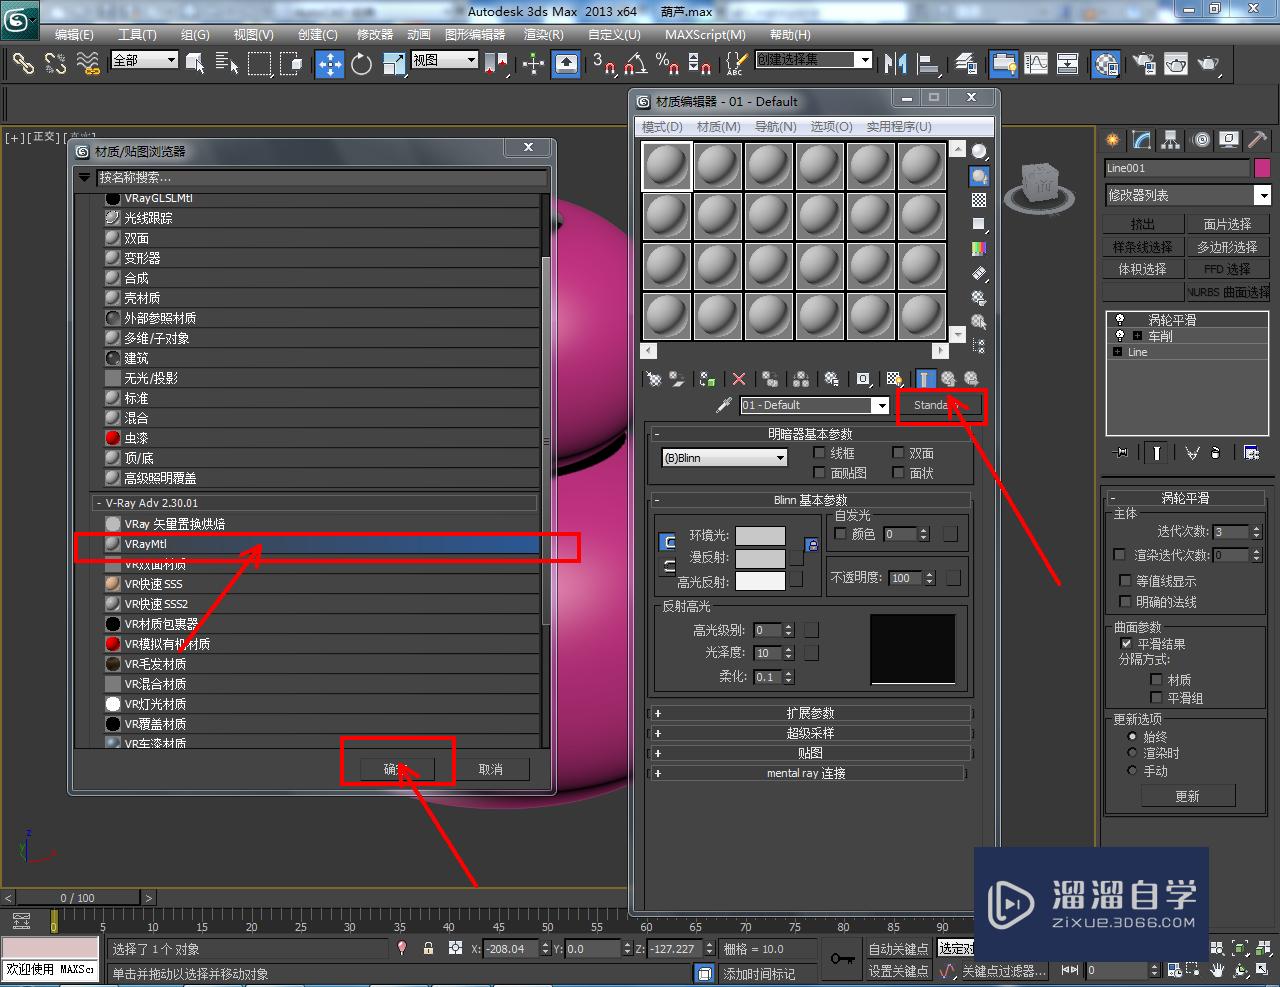Click 取消 cancel button in browser
The height and width of the screenshot is (987, 1280).
pyautogui.click(x=490, y=769)
